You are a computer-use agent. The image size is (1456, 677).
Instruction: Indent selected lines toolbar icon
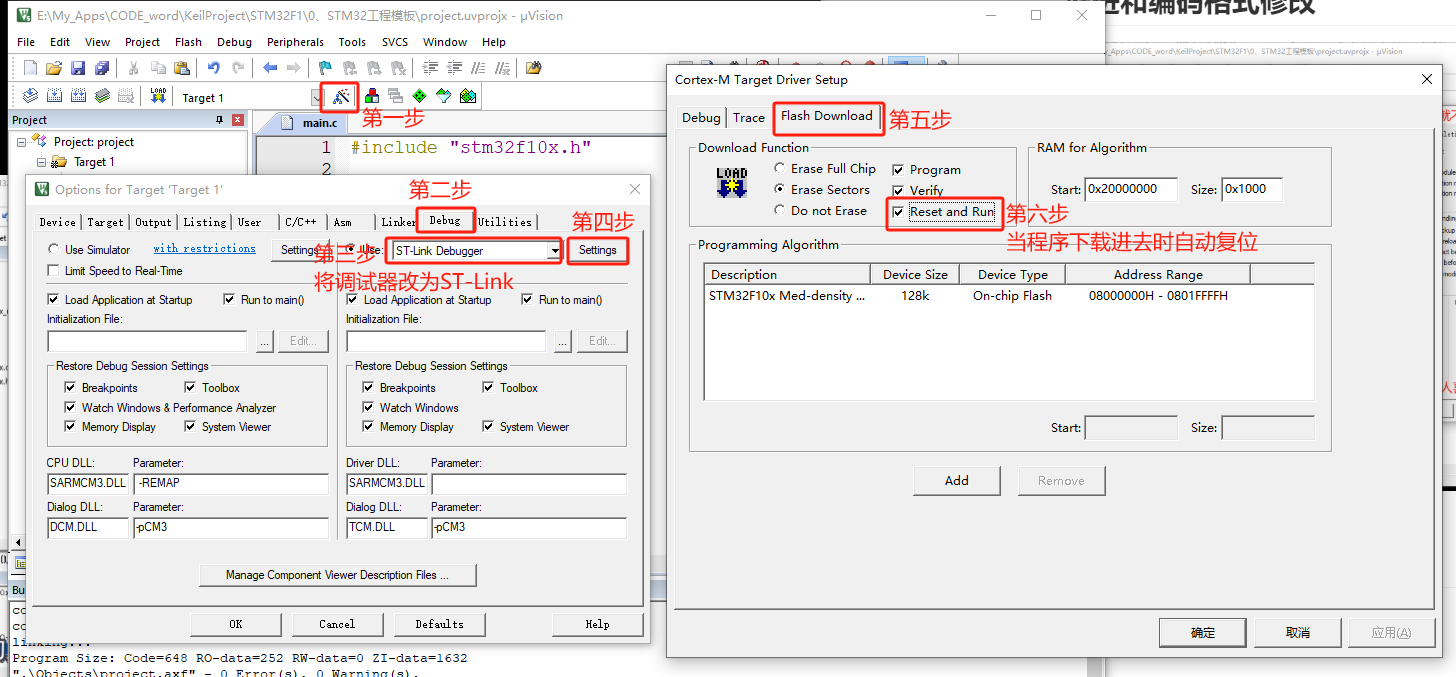(x=430, y=68)
